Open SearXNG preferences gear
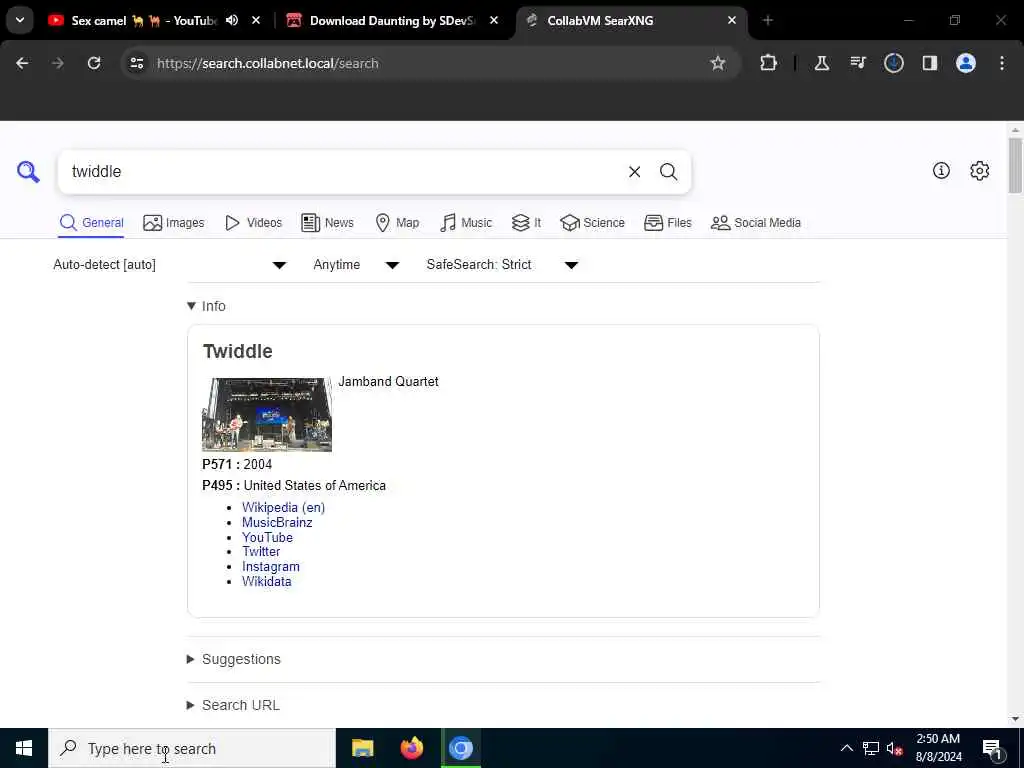Screen dimensions: 1024x768 pyautogui.click(x=980, y=170)
